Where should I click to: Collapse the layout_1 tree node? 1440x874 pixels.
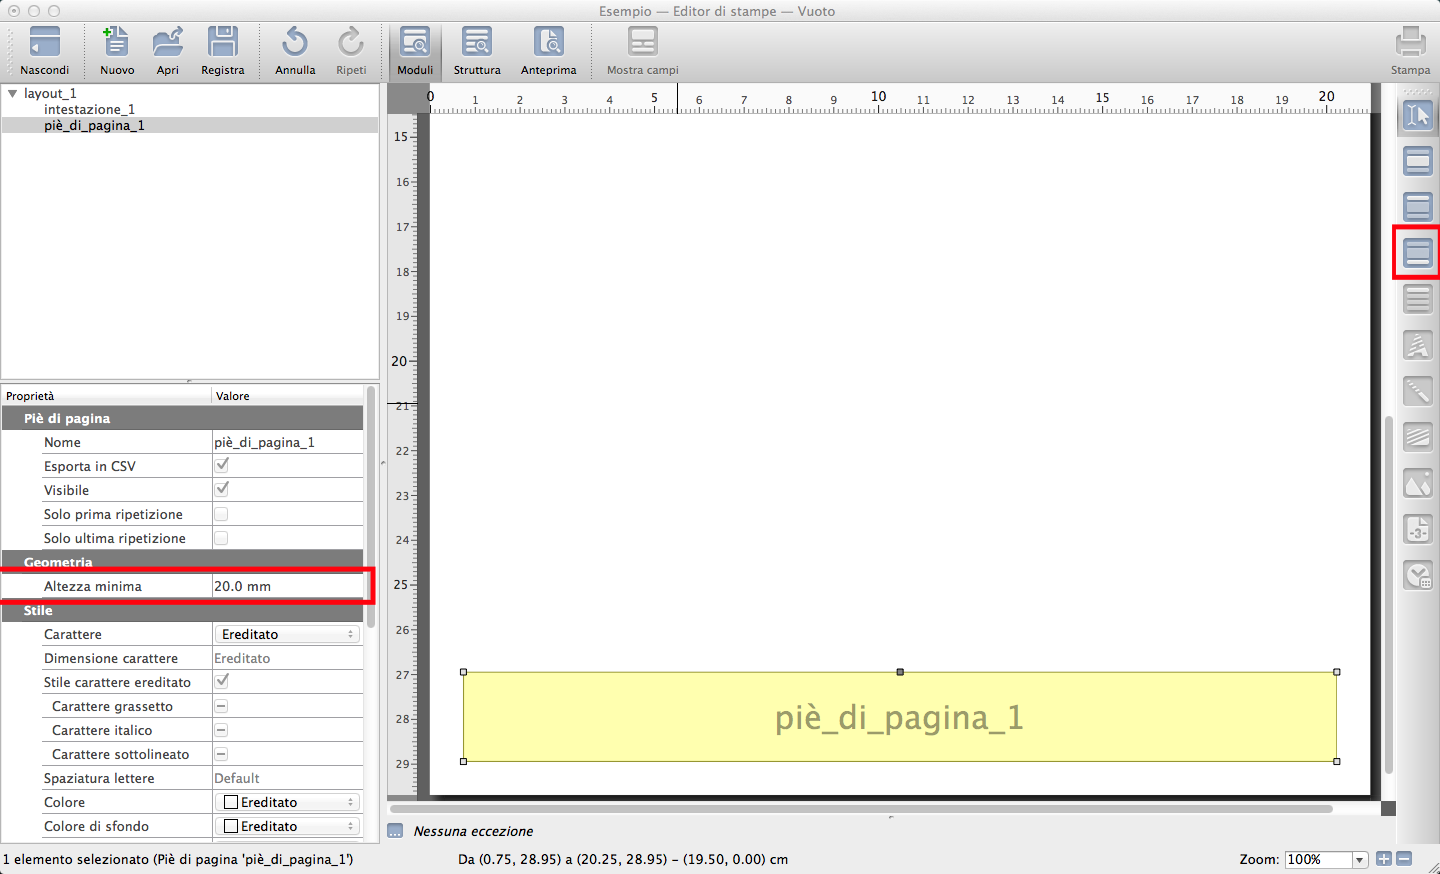point(13,93)
